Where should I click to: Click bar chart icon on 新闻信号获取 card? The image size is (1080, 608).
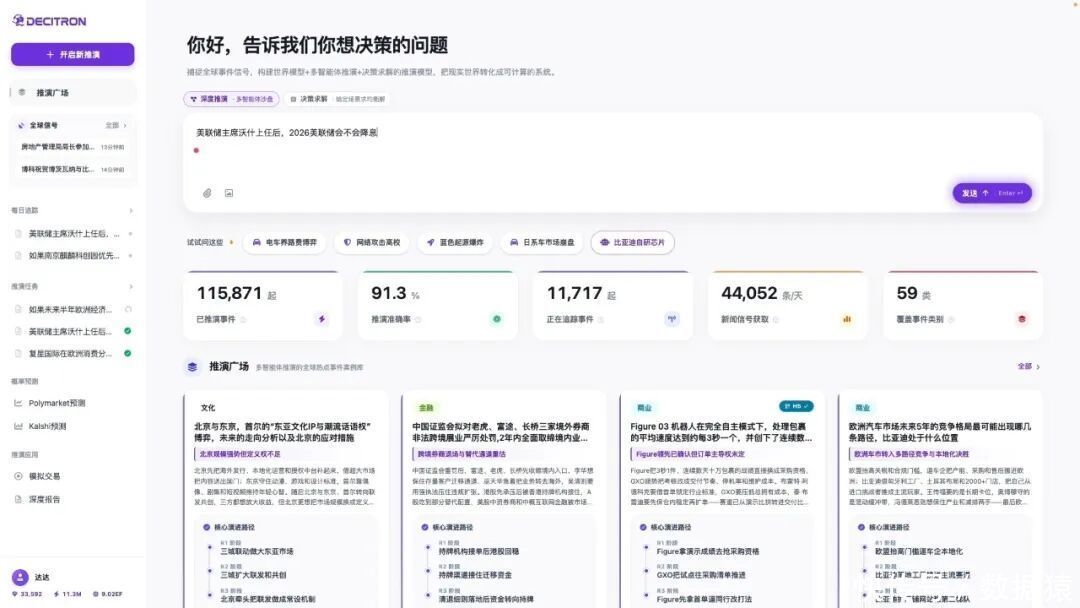(847, 319)
